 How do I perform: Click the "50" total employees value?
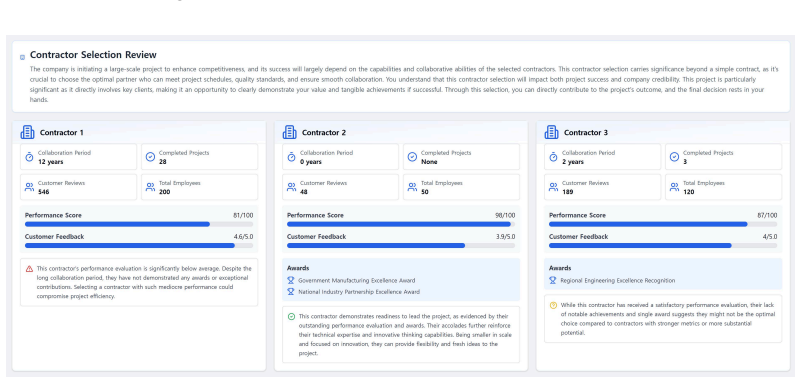[x=425, y=192]
